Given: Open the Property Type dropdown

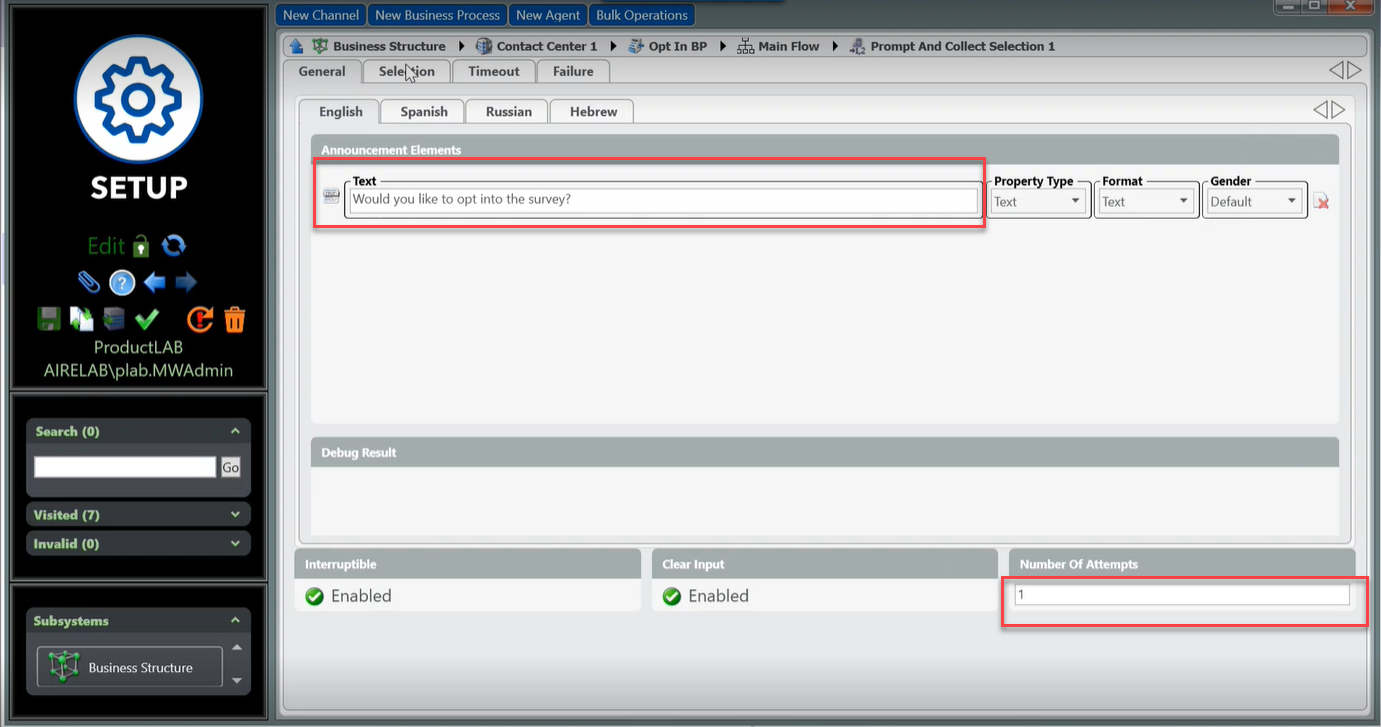Looking at the screenshot, I should [1038, 202].
